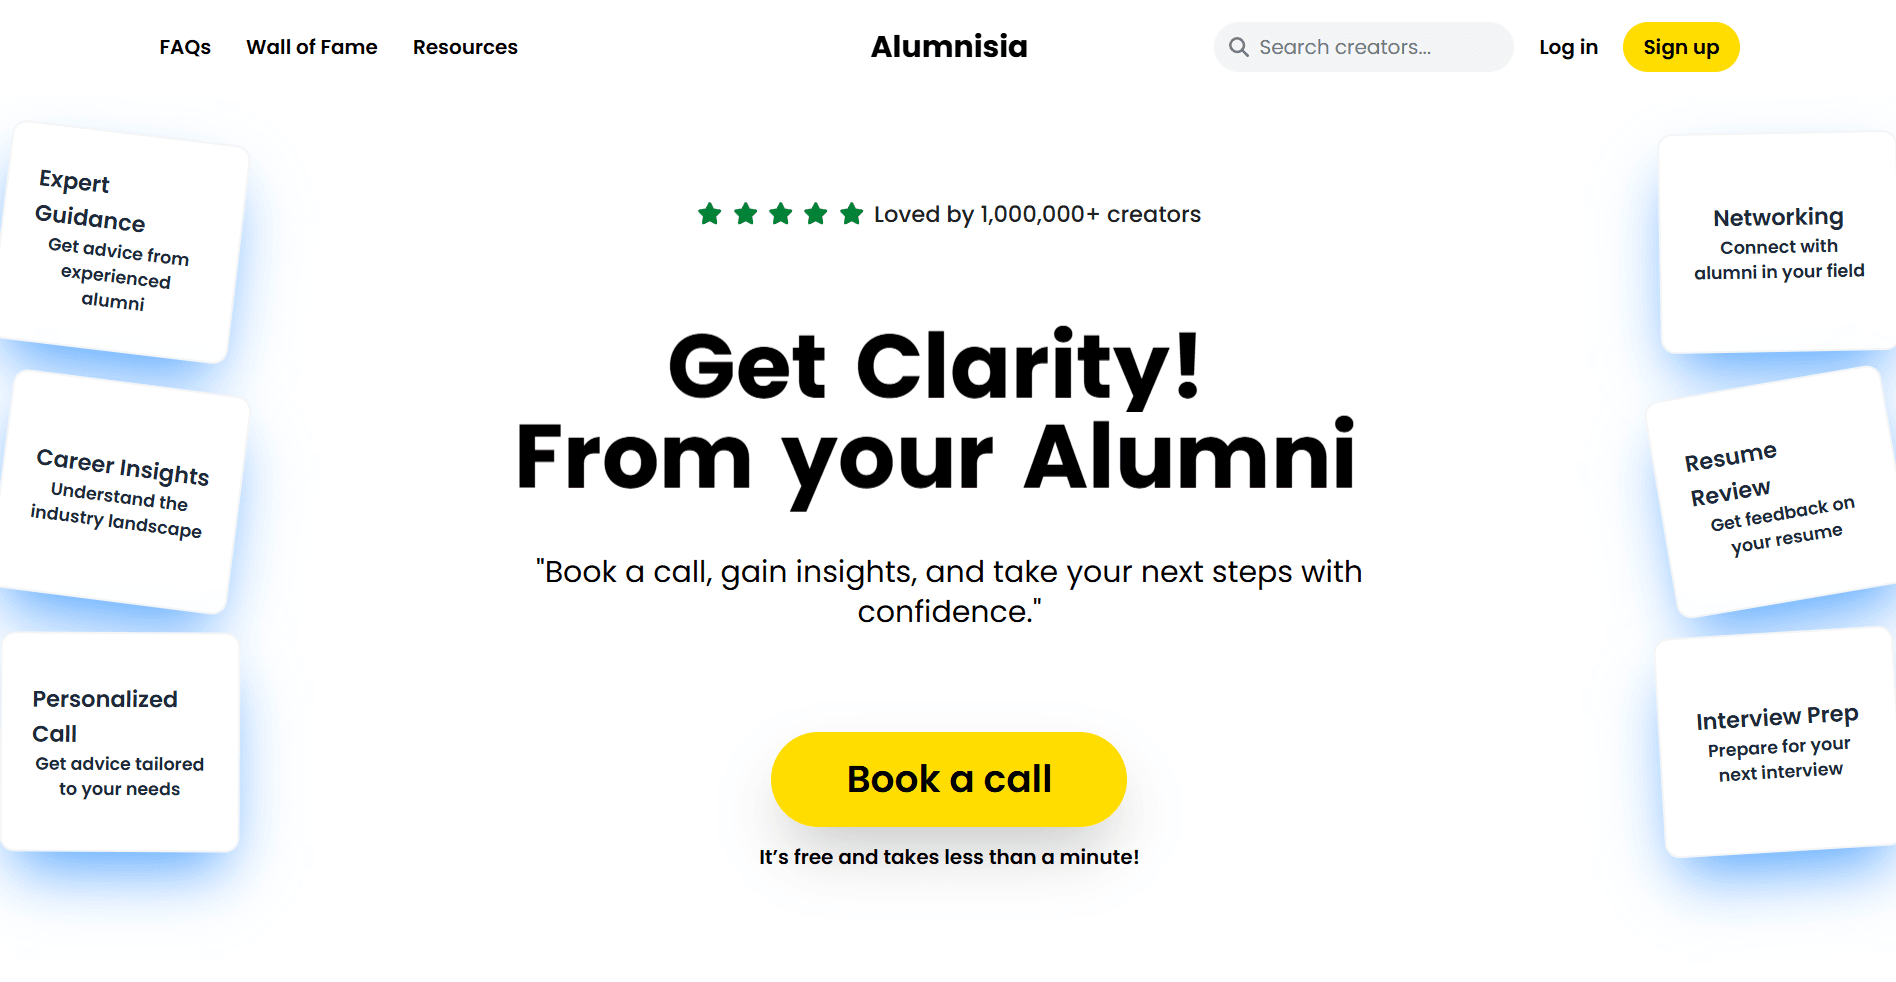Select the Expert Guidance card
Image resolution: width=1896 pixels, height=982 pixels.
coord(118,242)
